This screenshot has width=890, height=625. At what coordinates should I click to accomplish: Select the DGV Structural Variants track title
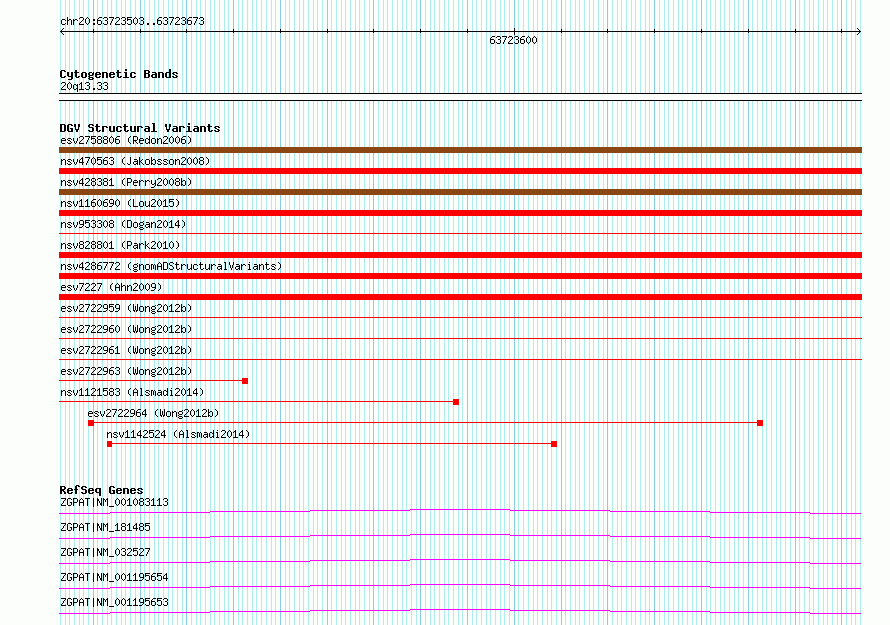(x=140, y=128)
